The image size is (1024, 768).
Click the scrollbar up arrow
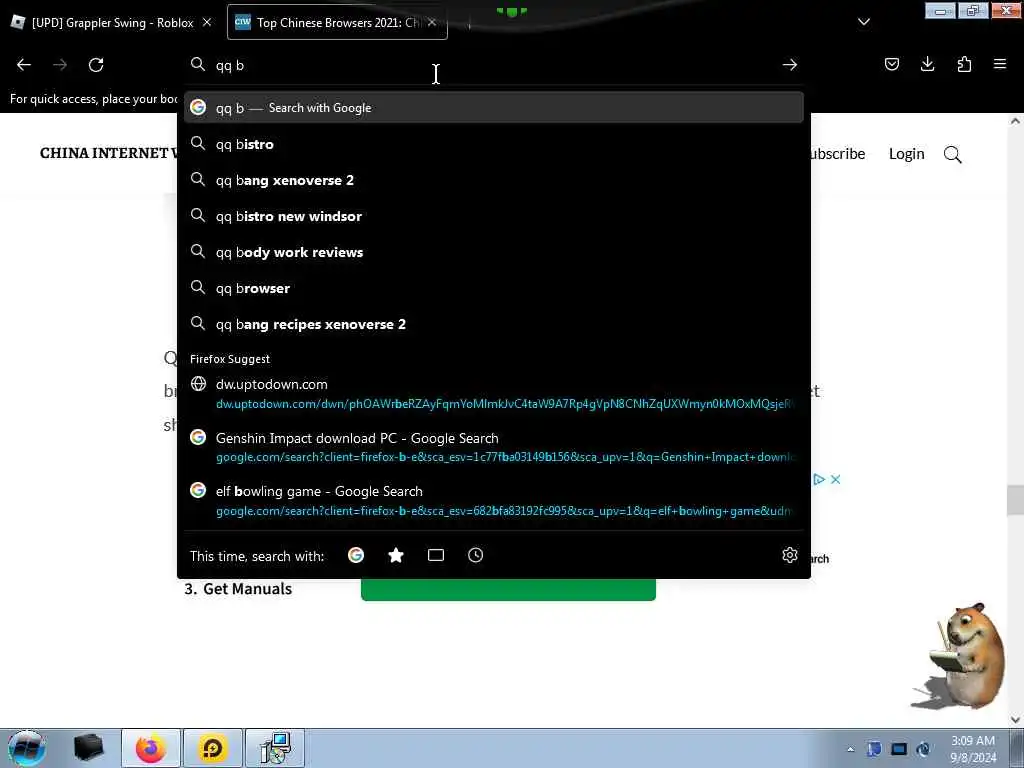click(x=1015, y=121)
